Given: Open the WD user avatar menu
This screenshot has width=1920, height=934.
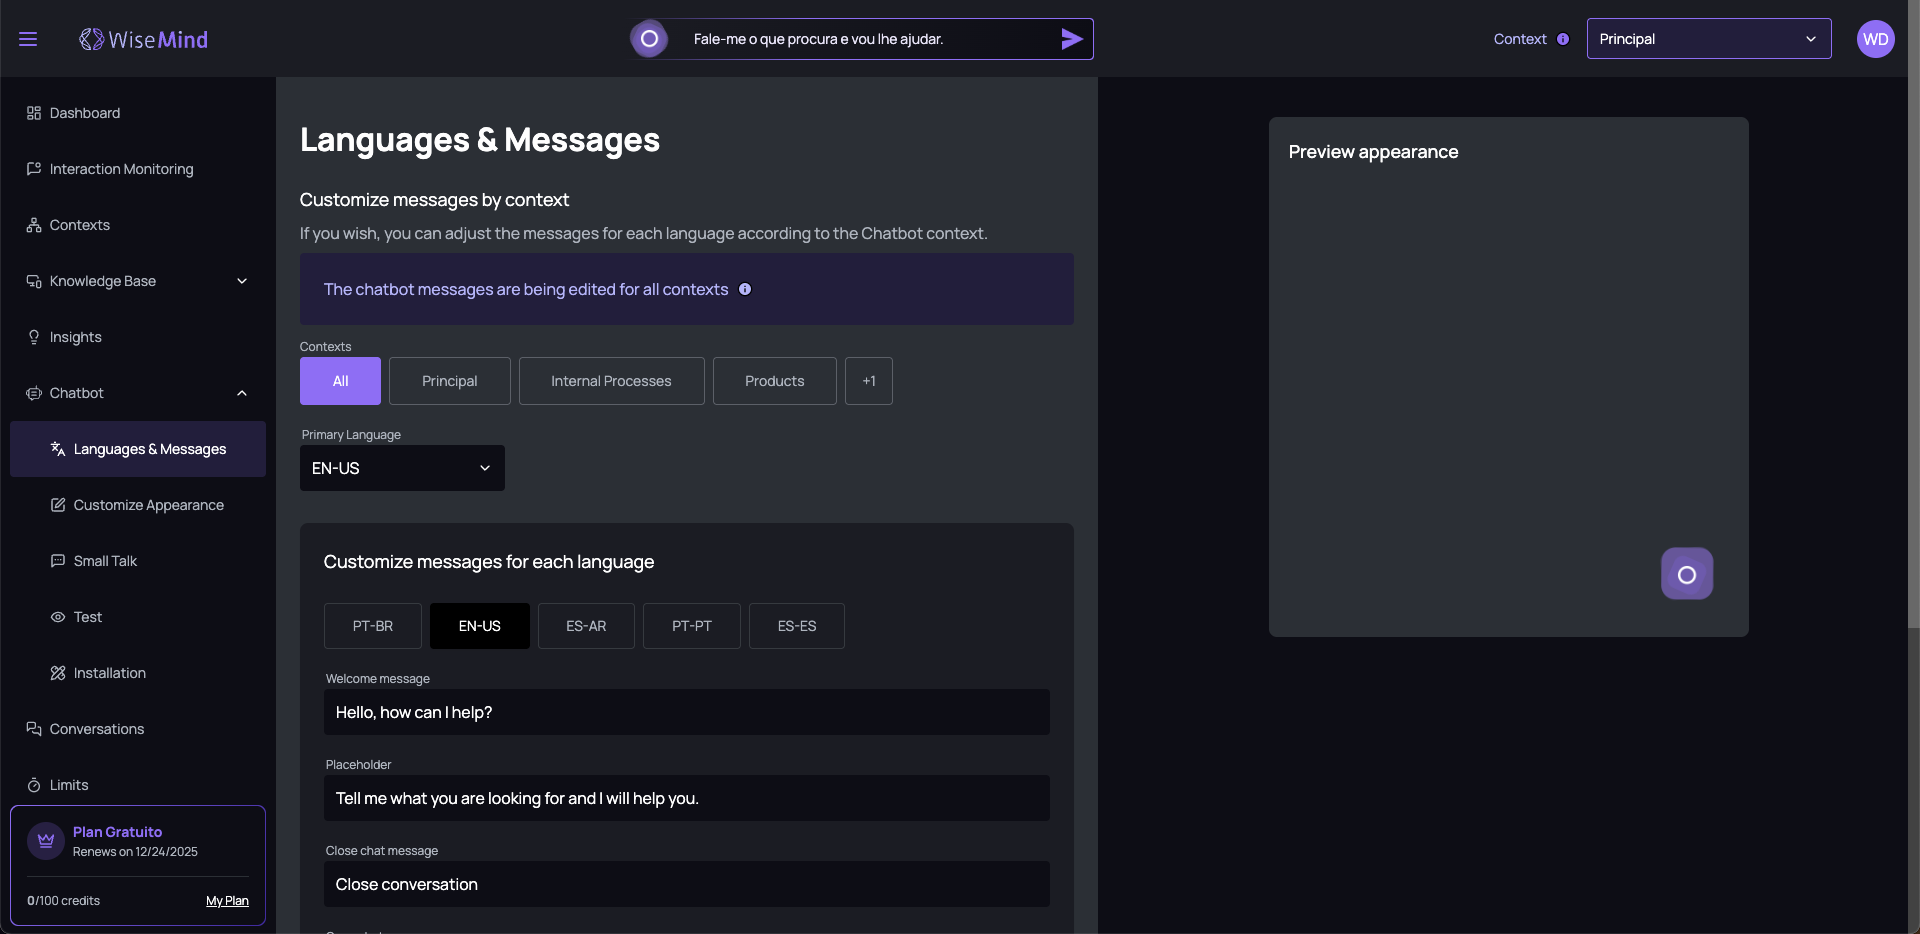Looking at the screenshot, I should (1875, 39).
